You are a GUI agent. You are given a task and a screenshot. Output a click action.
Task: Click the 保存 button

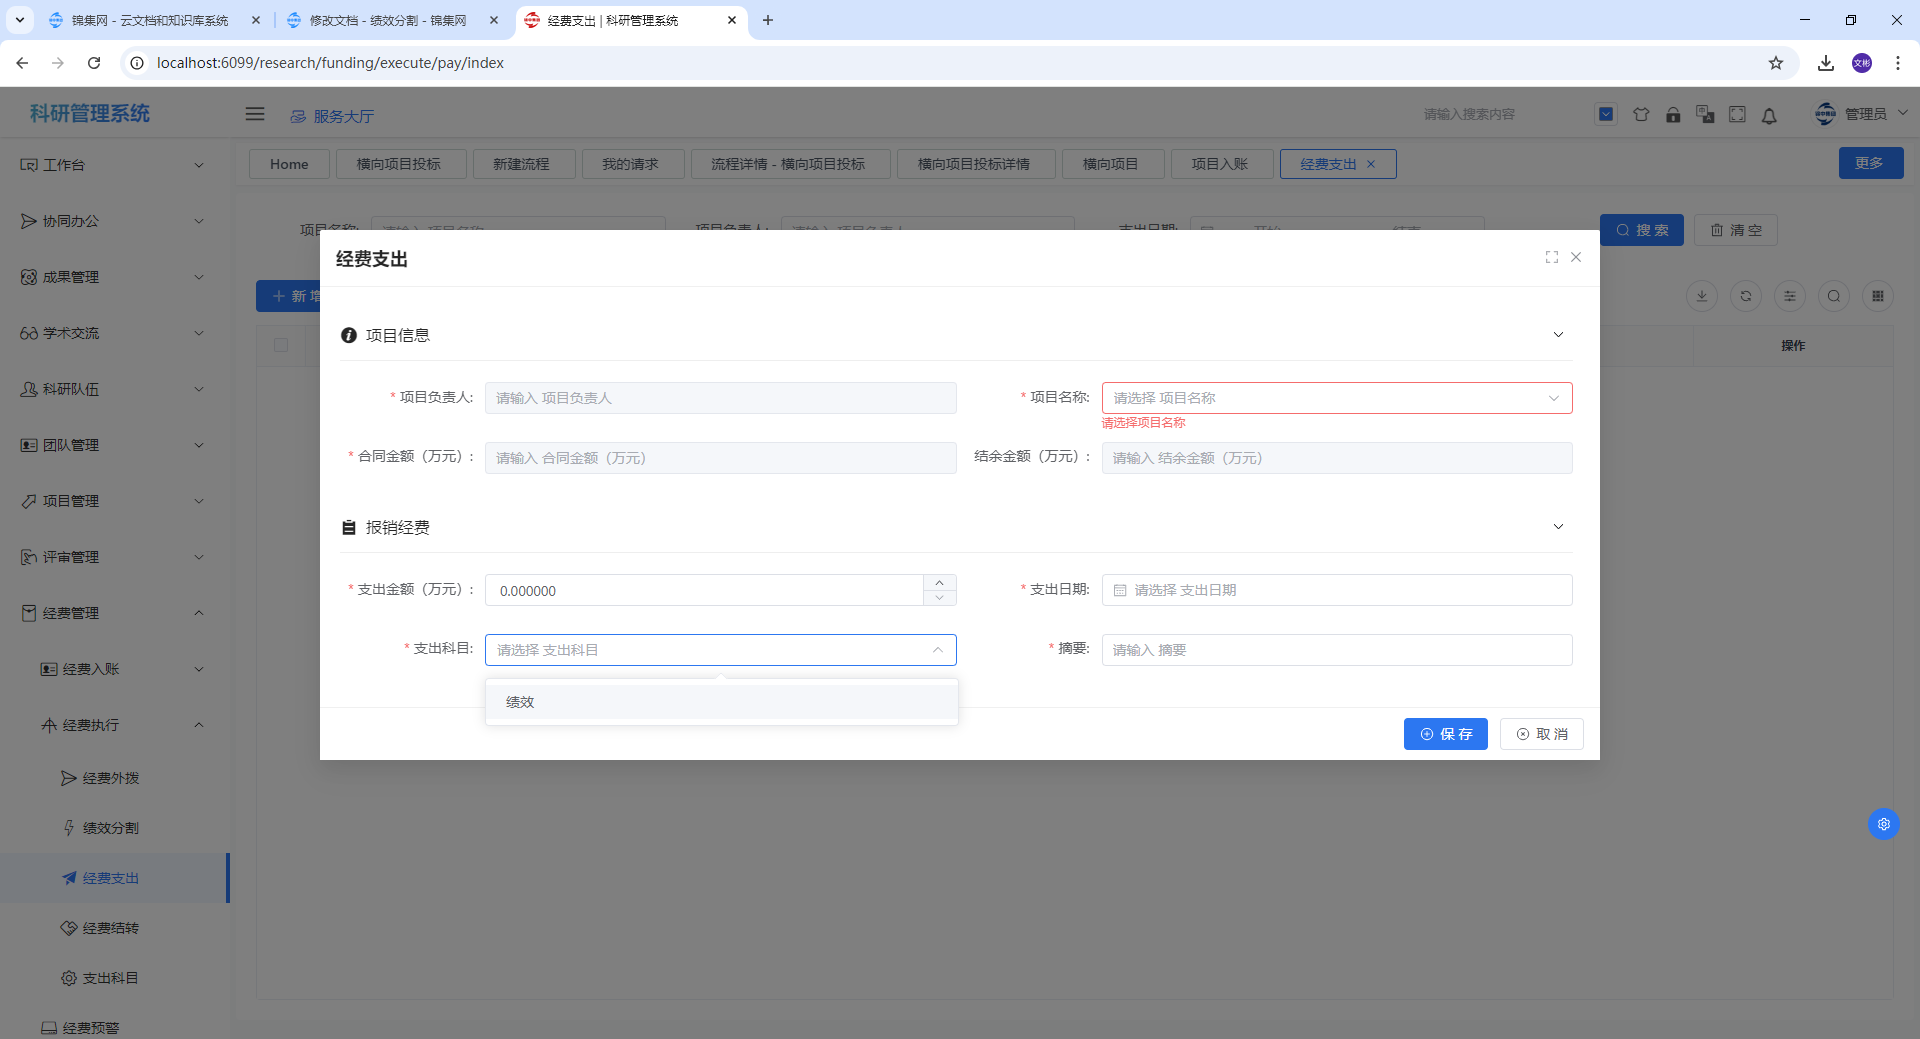(x=1445, y=734)
